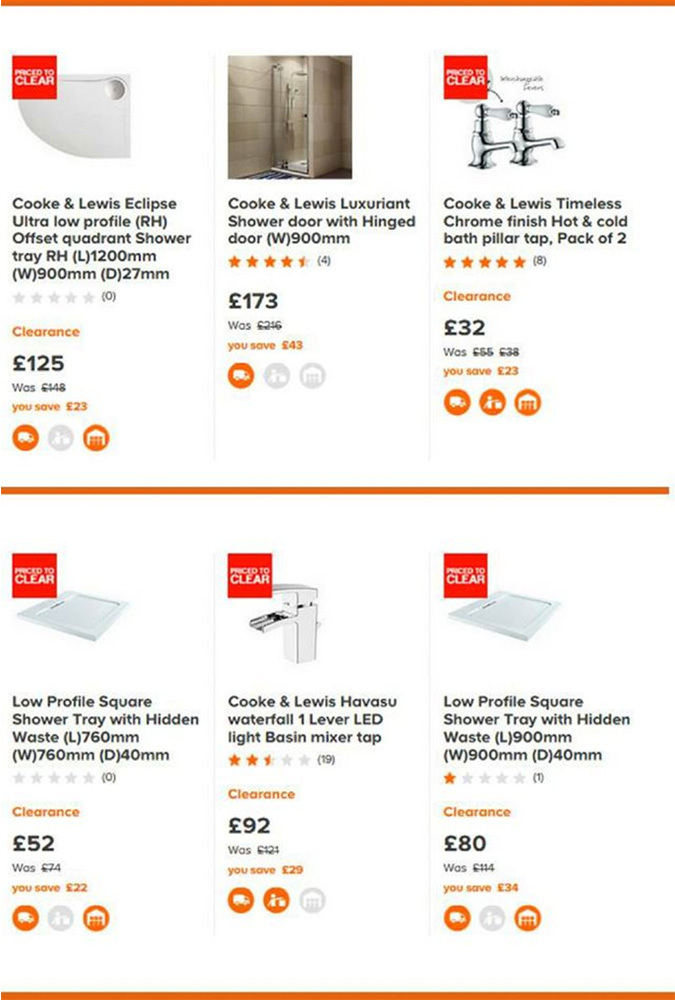The height and width of the screenshot is (1000, 675).
Task: Click home delivery truck icon under Eclipse shower tray
Action: [x=26, y=438]
